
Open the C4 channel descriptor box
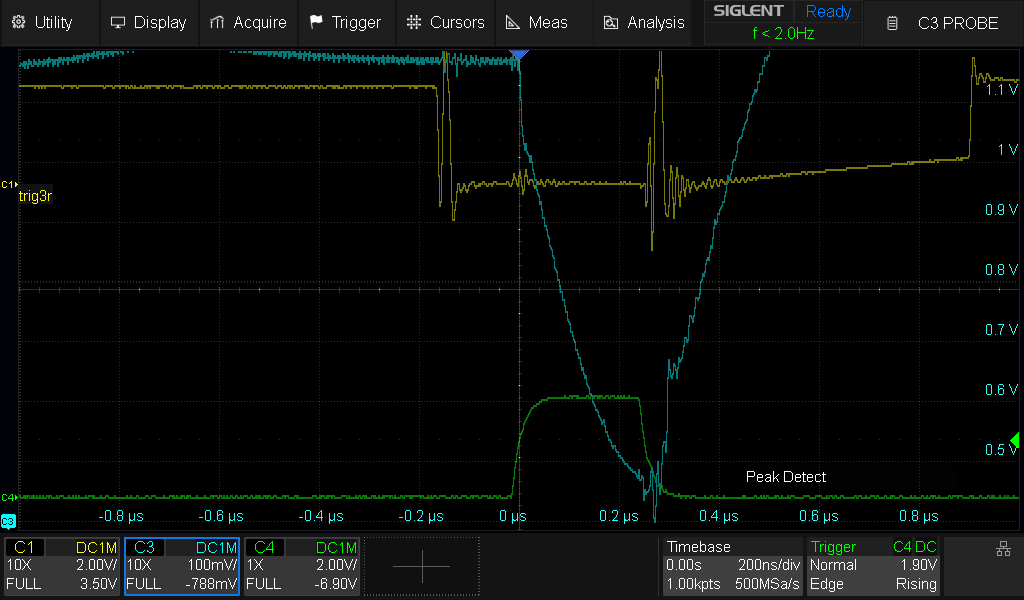coord(301,566)
